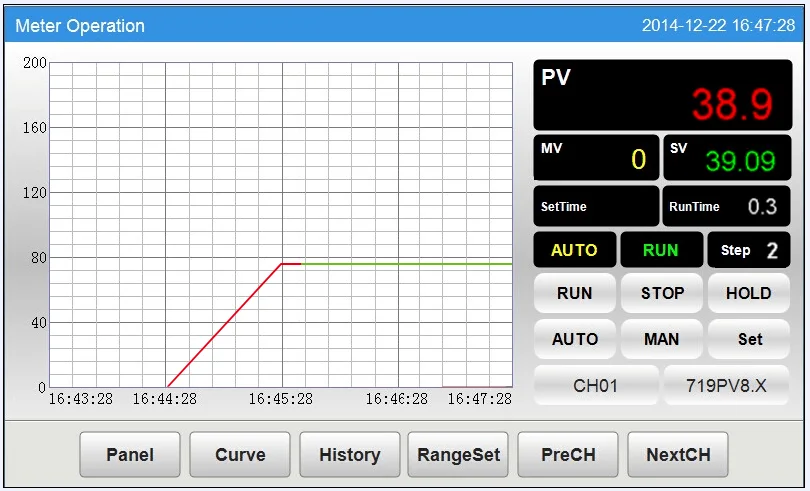Click the MV value 0 display
Screen dimensions: 810x491
[596, 158]
